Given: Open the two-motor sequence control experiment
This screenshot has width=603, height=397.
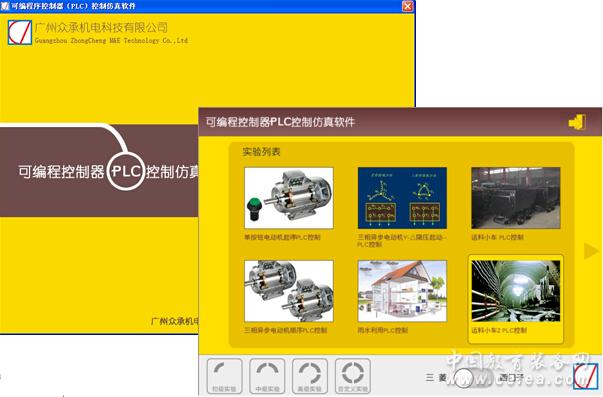Looking at the screenshot, I should pos(289,291).
